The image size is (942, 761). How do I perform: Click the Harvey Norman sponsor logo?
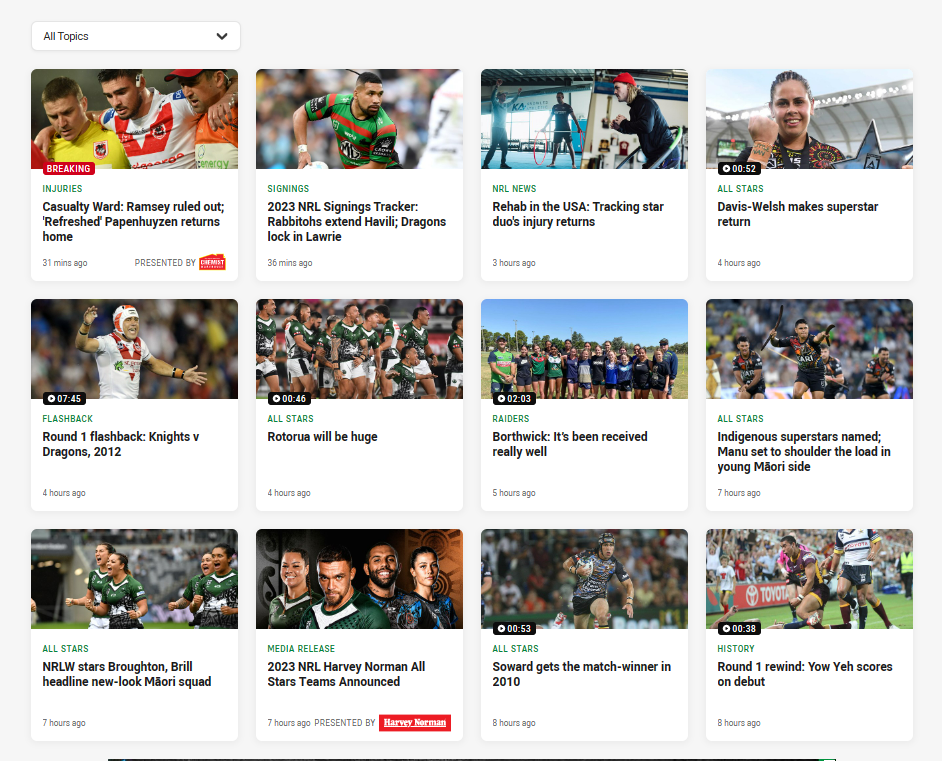pos(414,722)
